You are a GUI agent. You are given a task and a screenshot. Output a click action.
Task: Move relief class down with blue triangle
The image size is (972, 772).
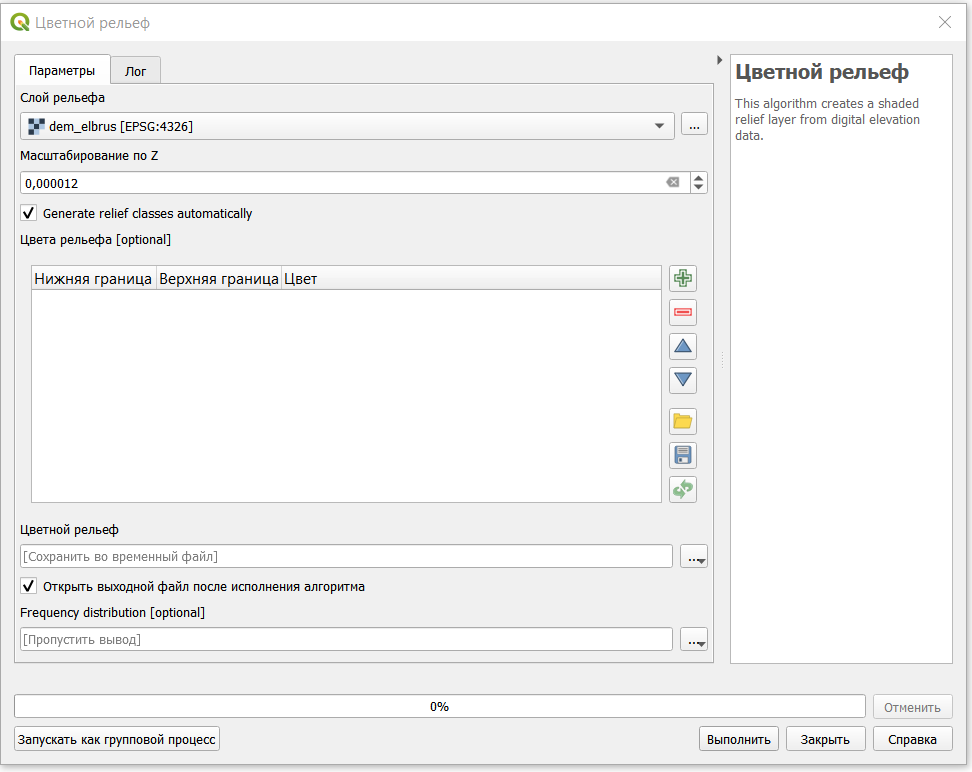click(683, 380)
